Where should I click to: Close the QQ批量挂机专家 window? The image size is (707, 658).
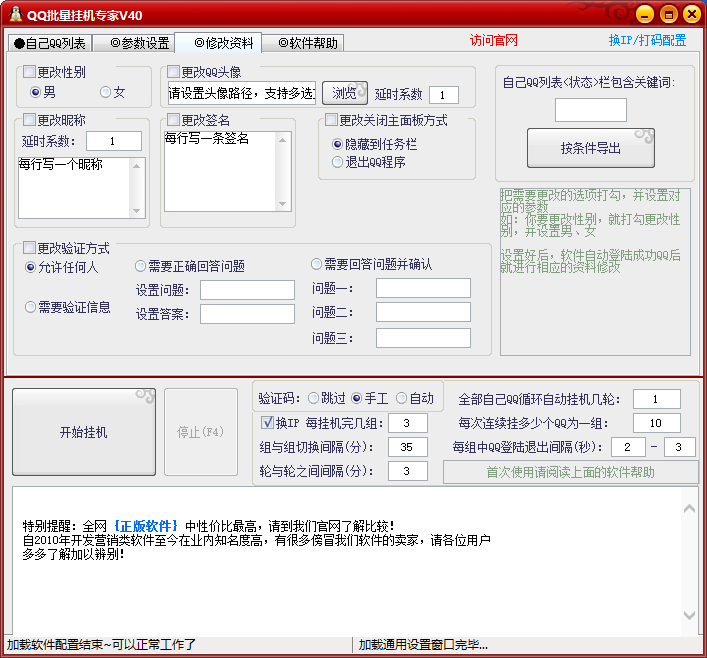[x=692, y=14]
